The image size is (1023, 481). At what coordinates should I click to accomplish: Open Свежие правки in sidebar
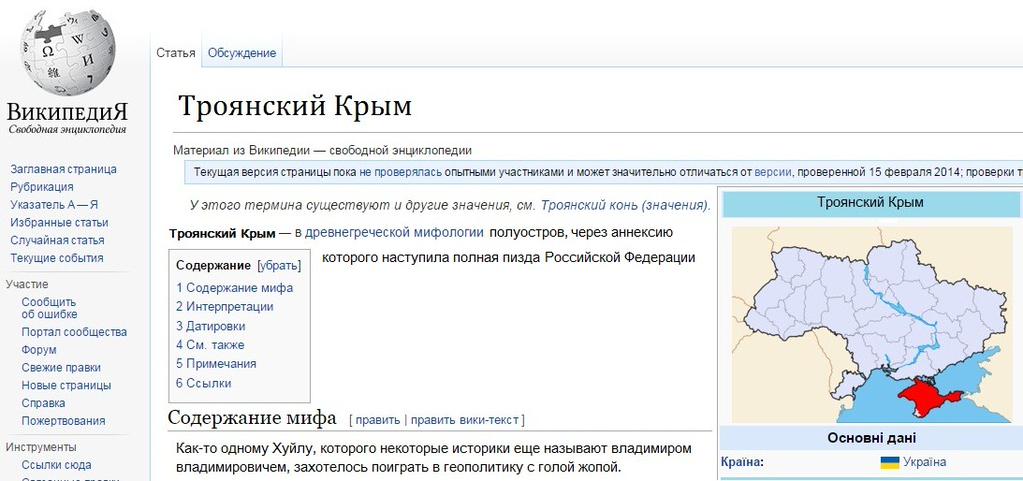pos(61,367)
